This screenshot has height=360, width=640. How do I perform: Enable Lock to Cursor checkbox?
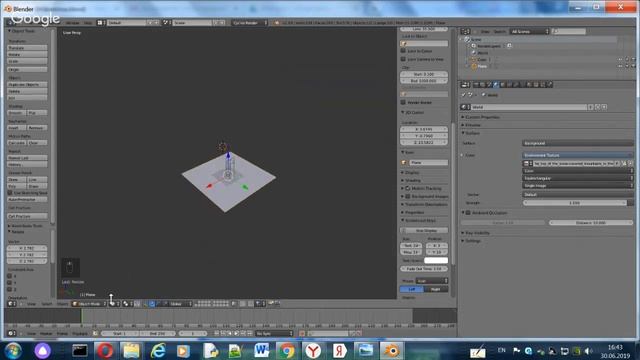403,51
